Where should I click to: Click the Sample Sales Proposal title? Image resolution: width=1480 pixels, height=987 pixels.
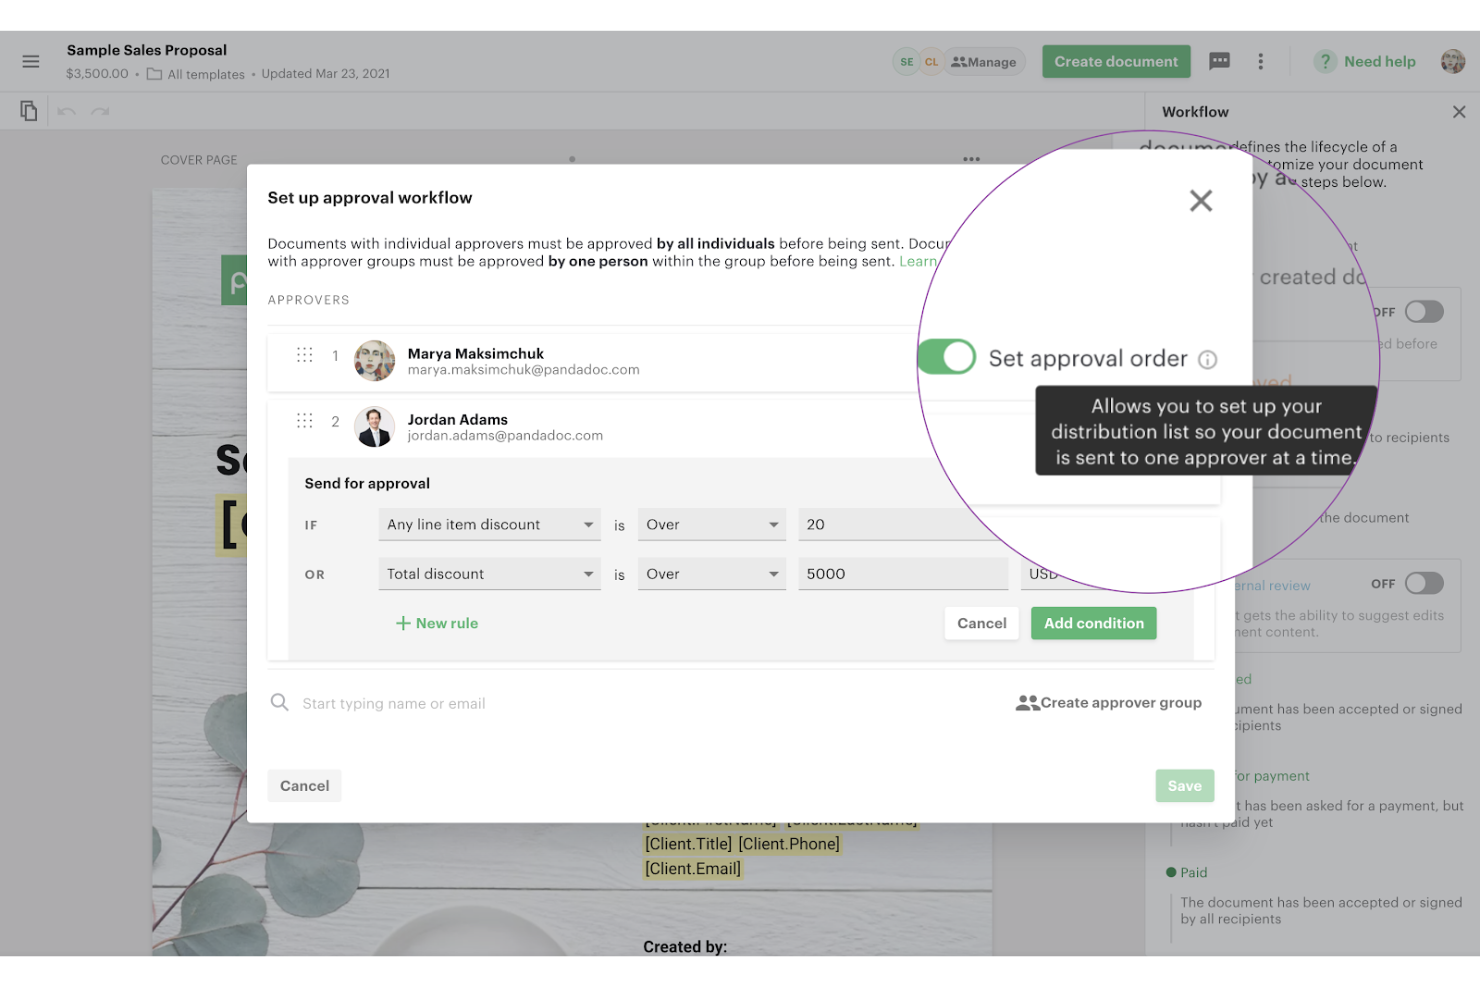point(147,50)
